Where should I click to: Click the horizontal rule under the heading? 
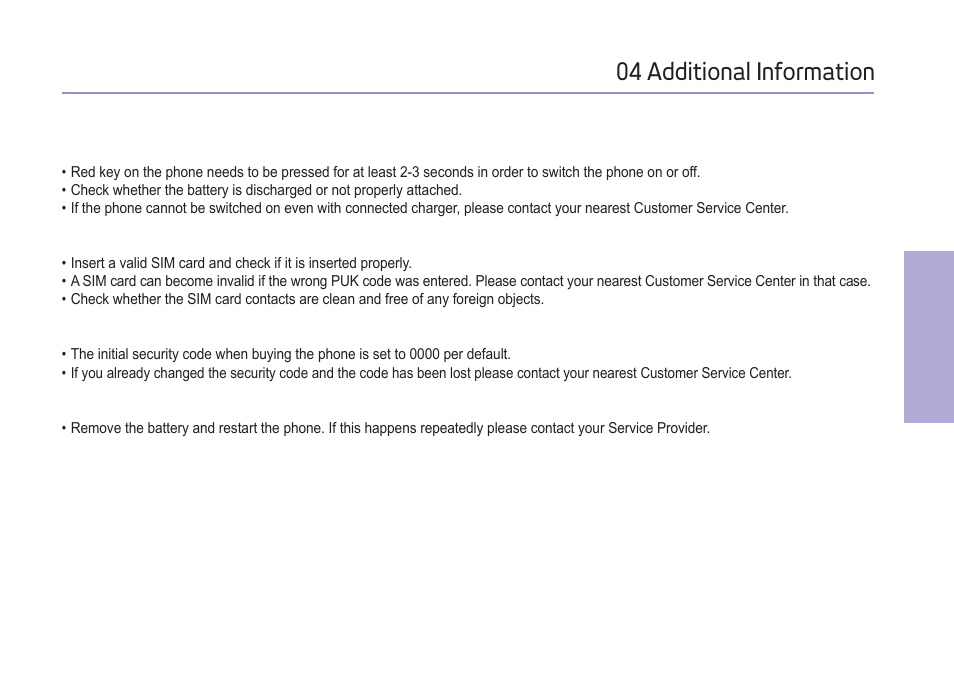click(467, 93)
